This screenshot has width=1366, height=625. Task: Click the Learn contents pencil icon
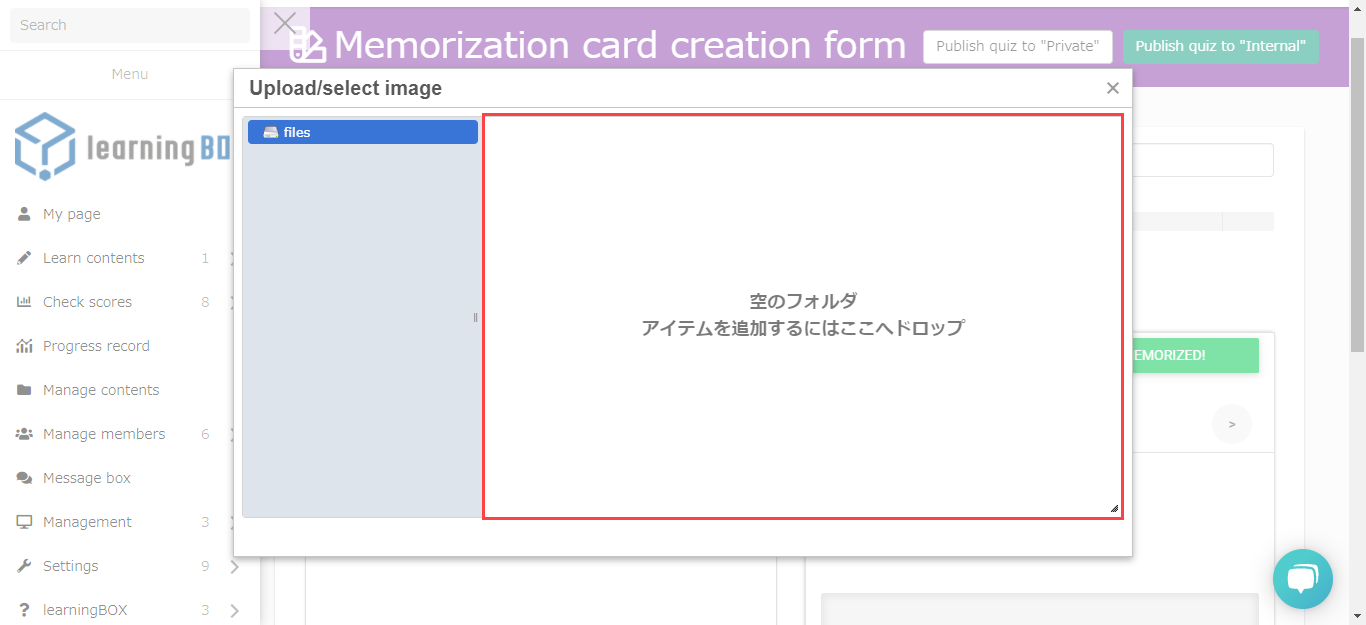coord(24,258)
